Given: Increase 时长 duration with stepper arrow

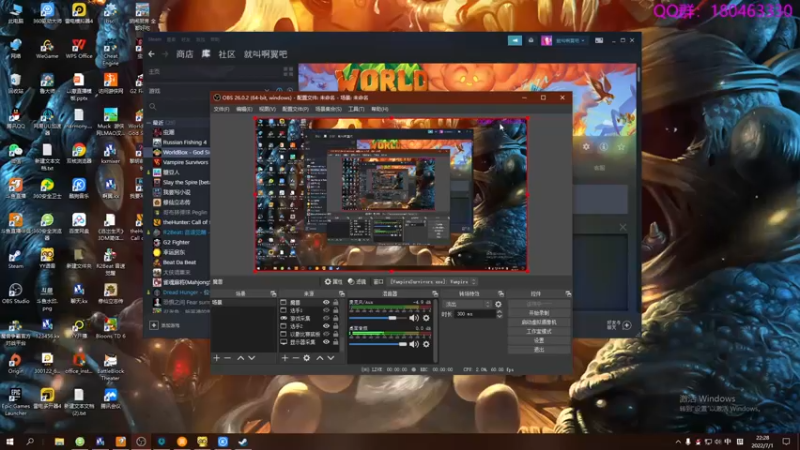Looking at the screenshot, I should pyautogui.click(x=499, y=312).
